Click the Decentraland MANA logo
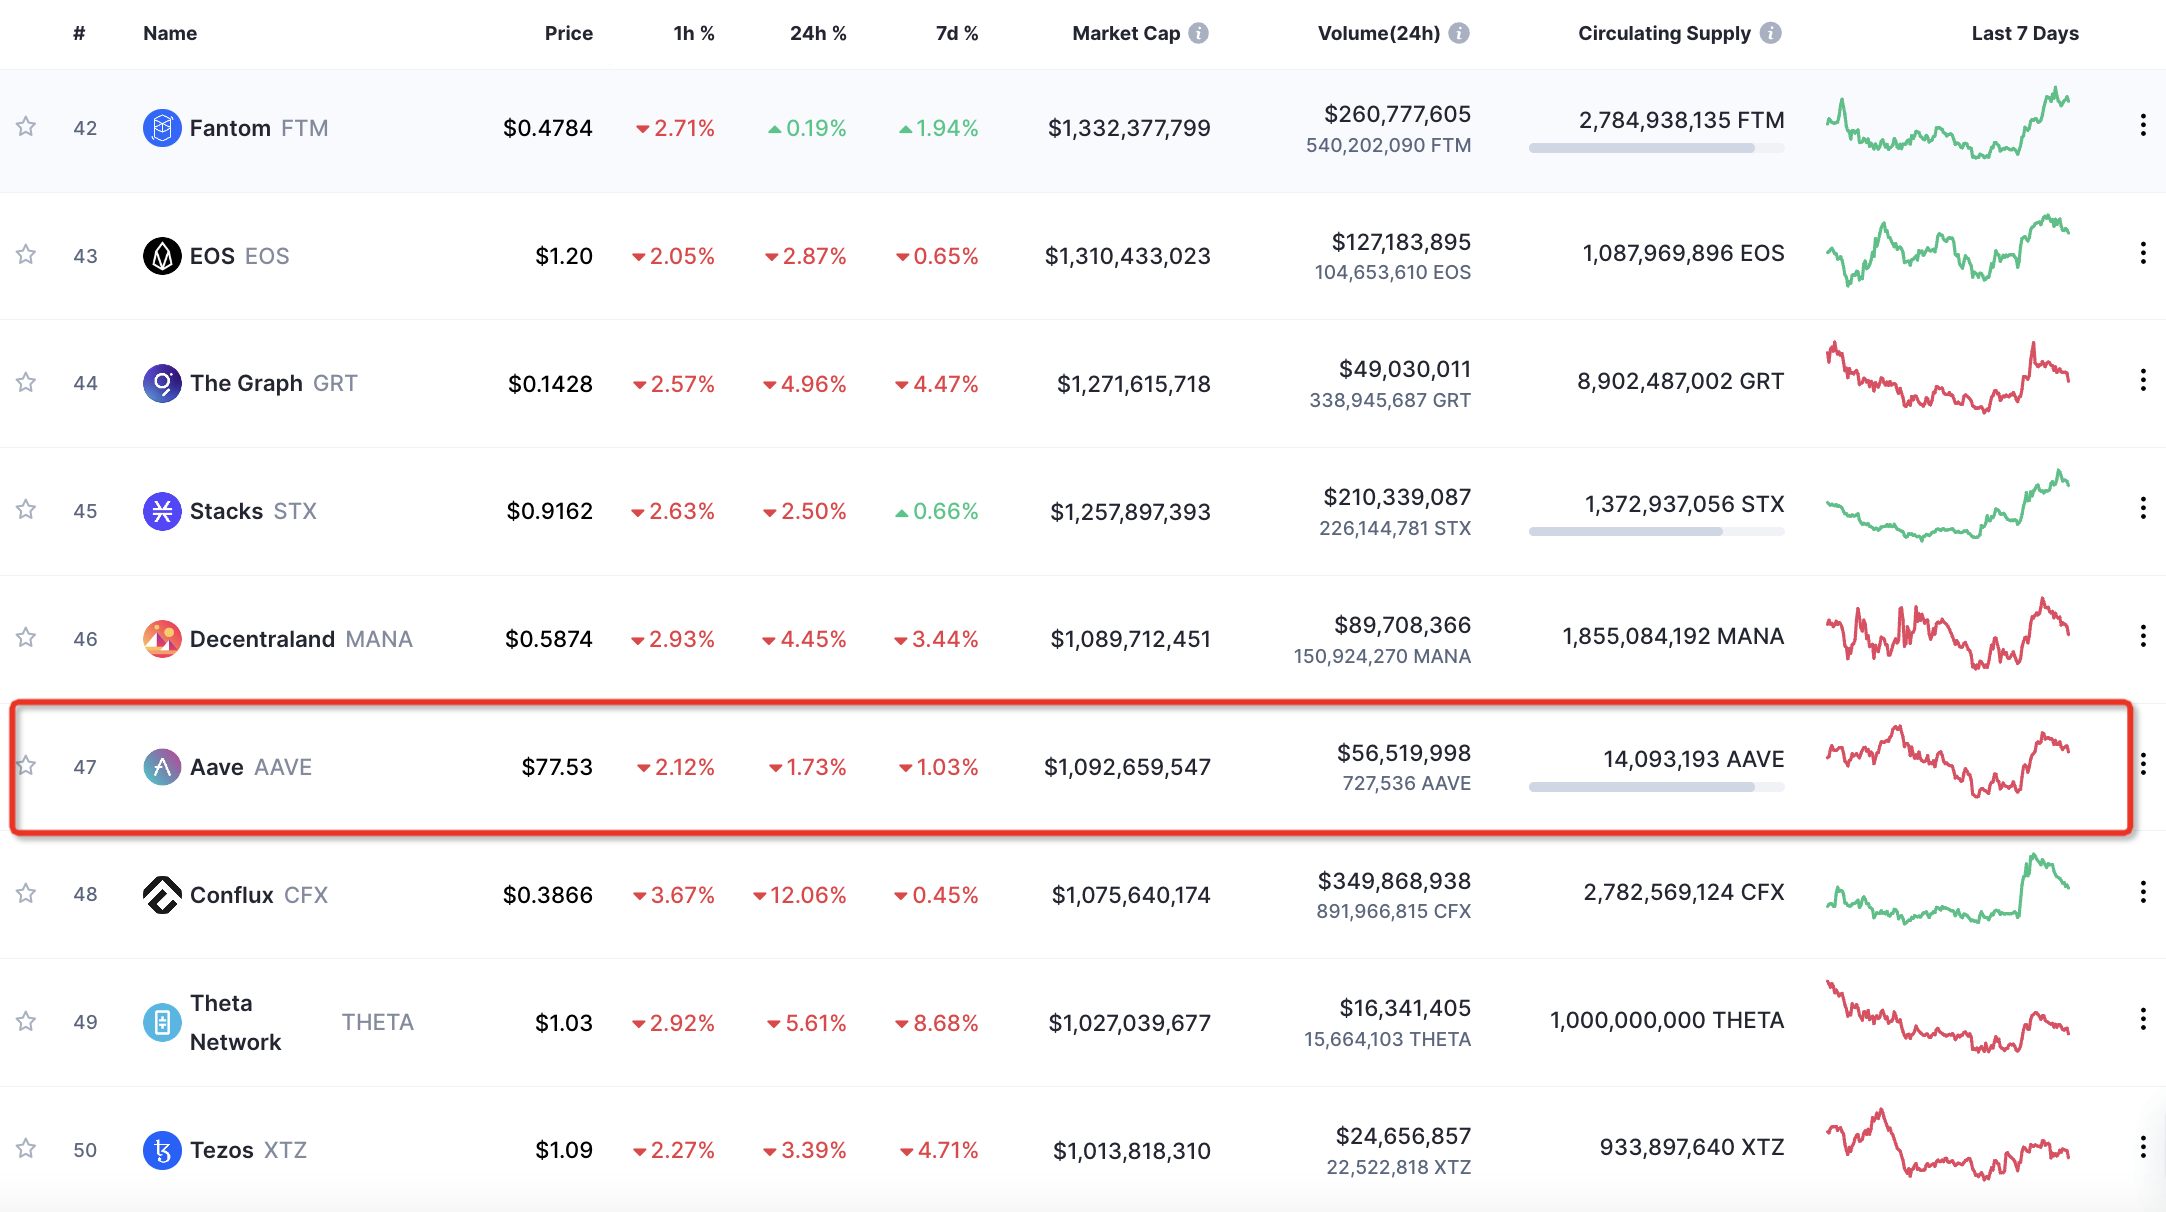 (161, 639)
